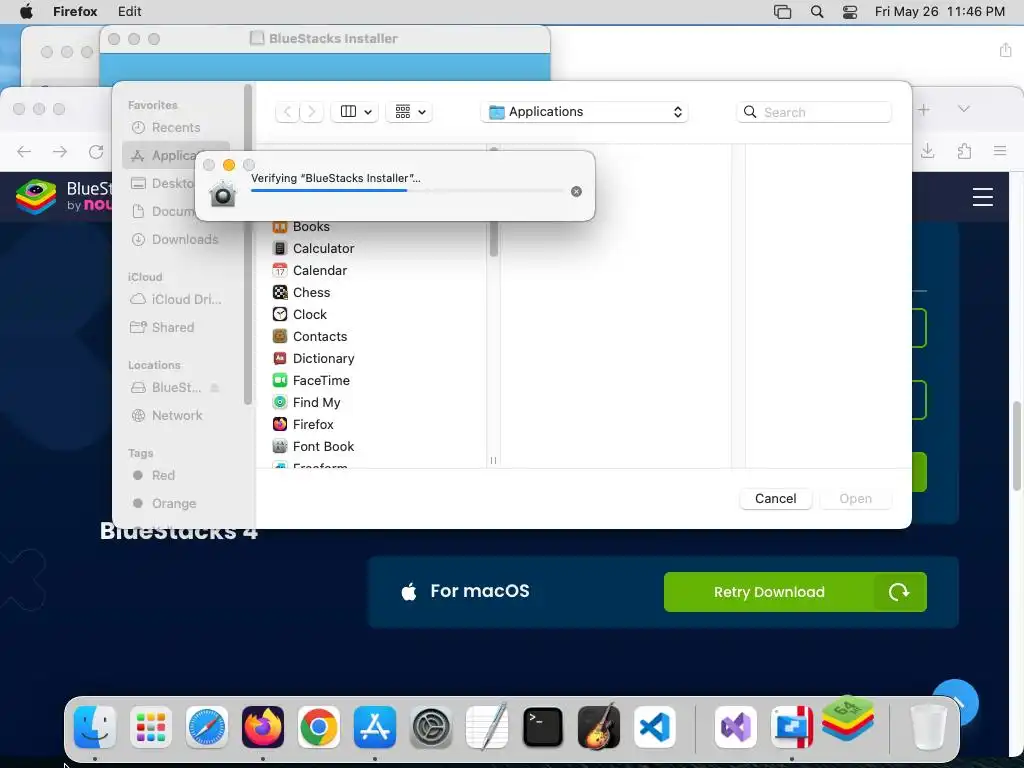The width and height of the screenshot is (1024, 768).
Task: Click the Open button
Action: tap(856, 499)
